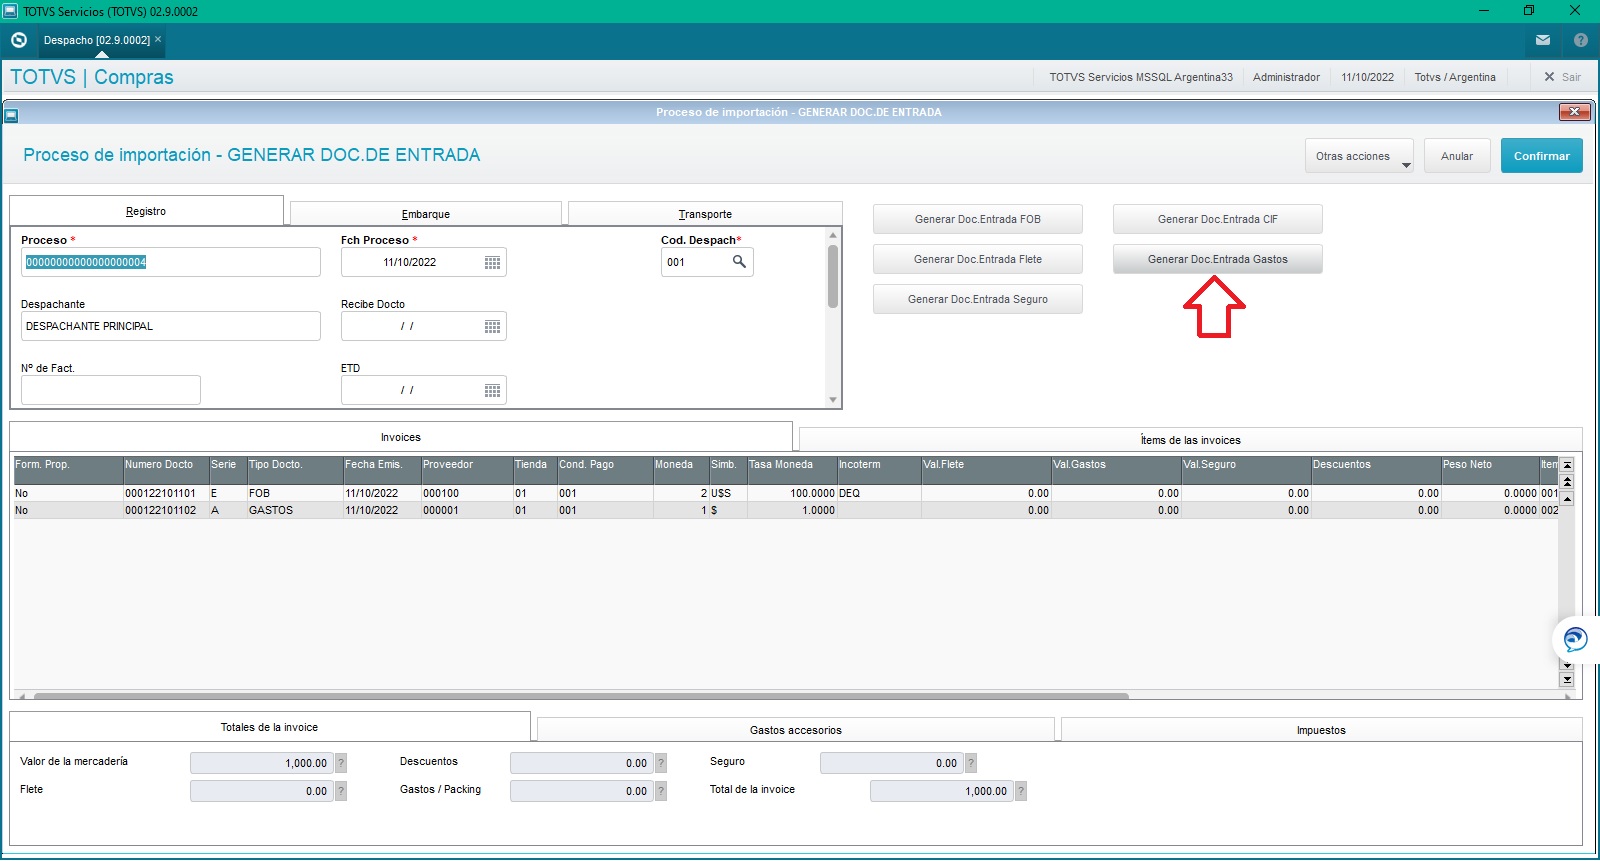The height and width of the screenshot is (861, 1600).
Task: Click the Nº de Fact. input field
Action: 111,390
